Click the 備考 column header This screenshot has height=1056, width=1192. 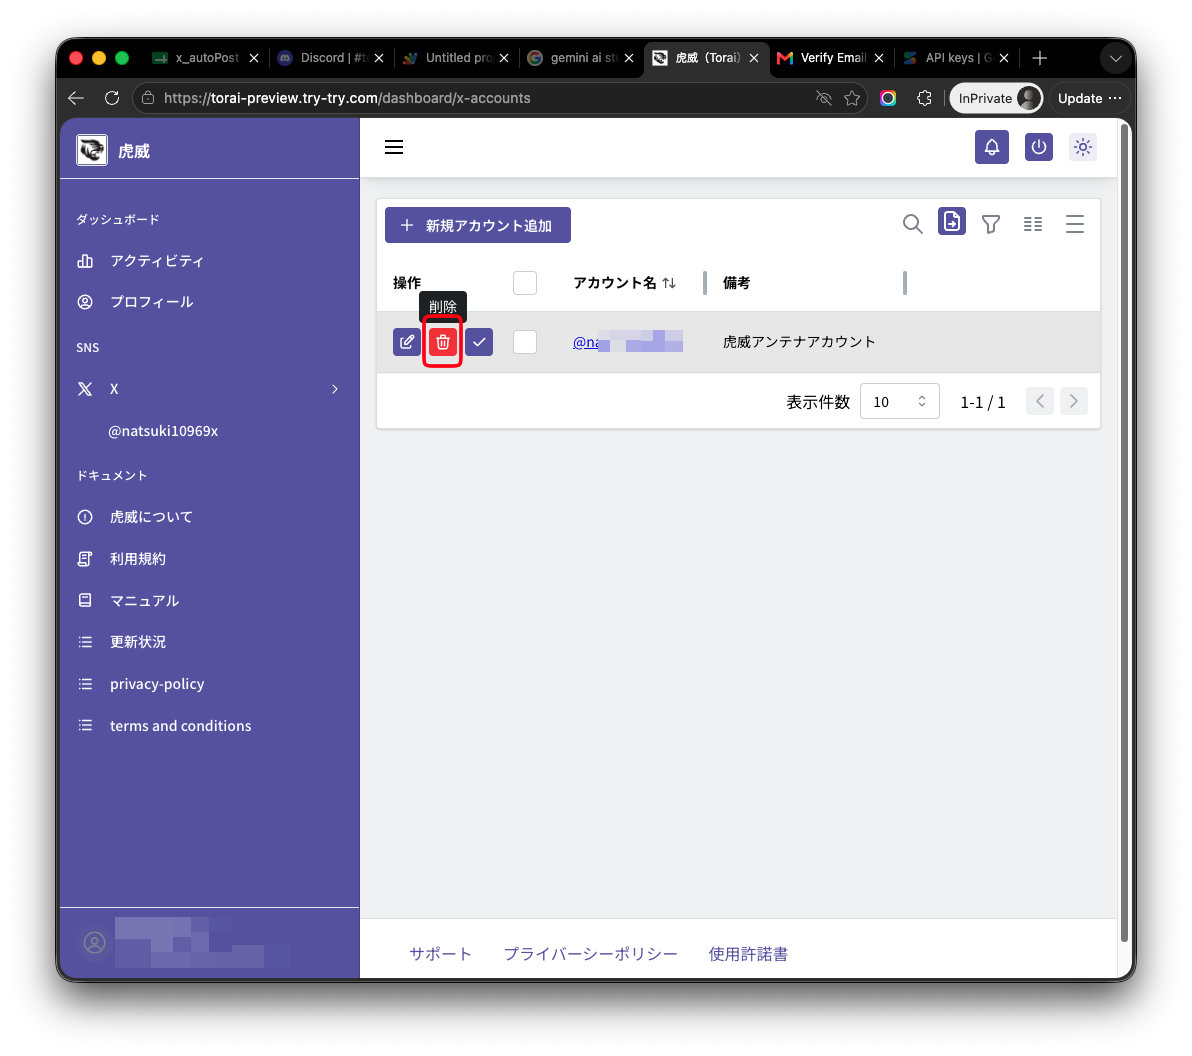click(x=736, y=283)
